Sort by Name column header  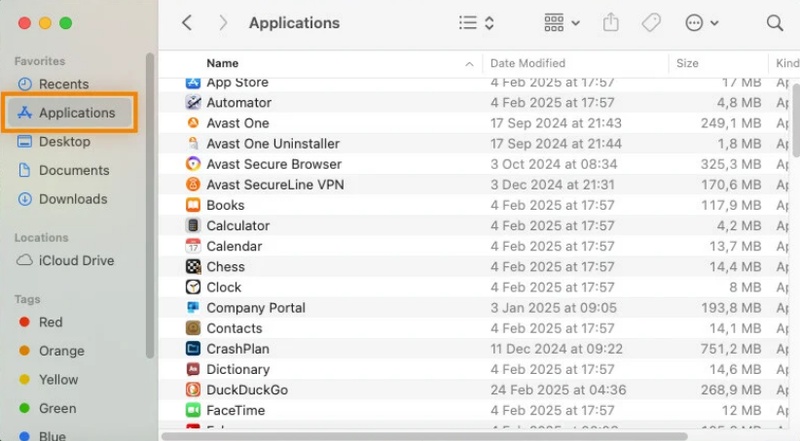222,63
